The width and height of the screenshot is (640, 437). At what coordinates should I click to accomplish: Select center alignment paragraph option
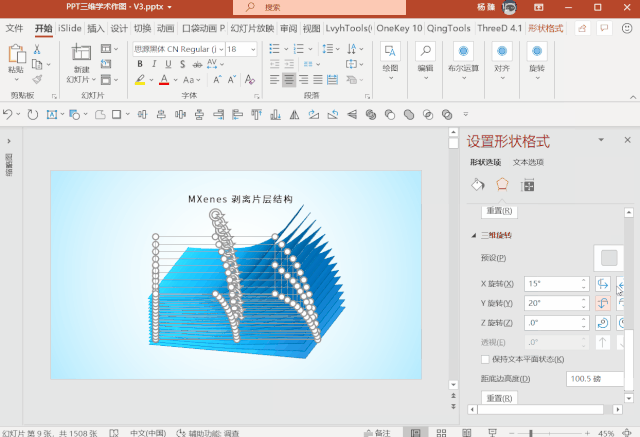(289, 79)
